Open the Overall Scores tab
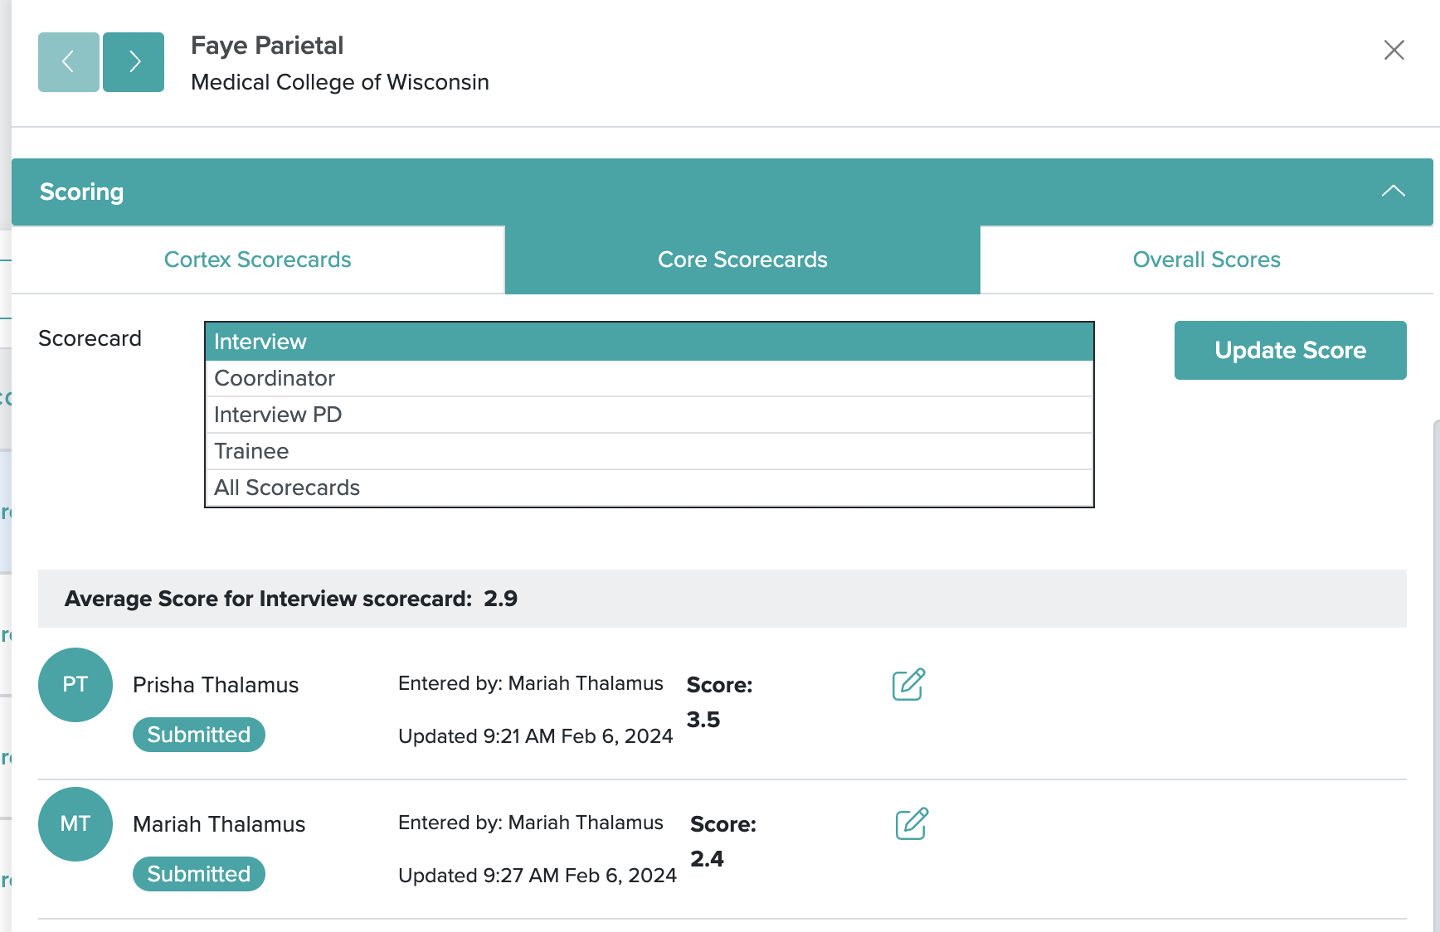Screen dimensions: 1440x932 point(1207,259)
